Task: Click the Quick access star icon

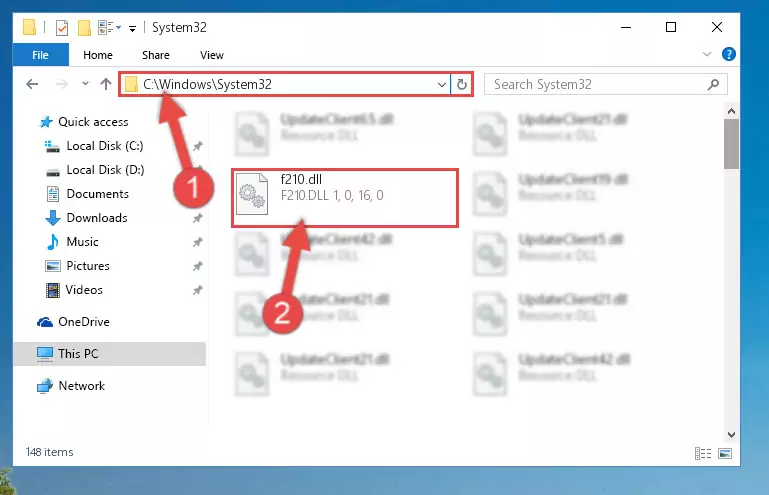Action: 46,122
